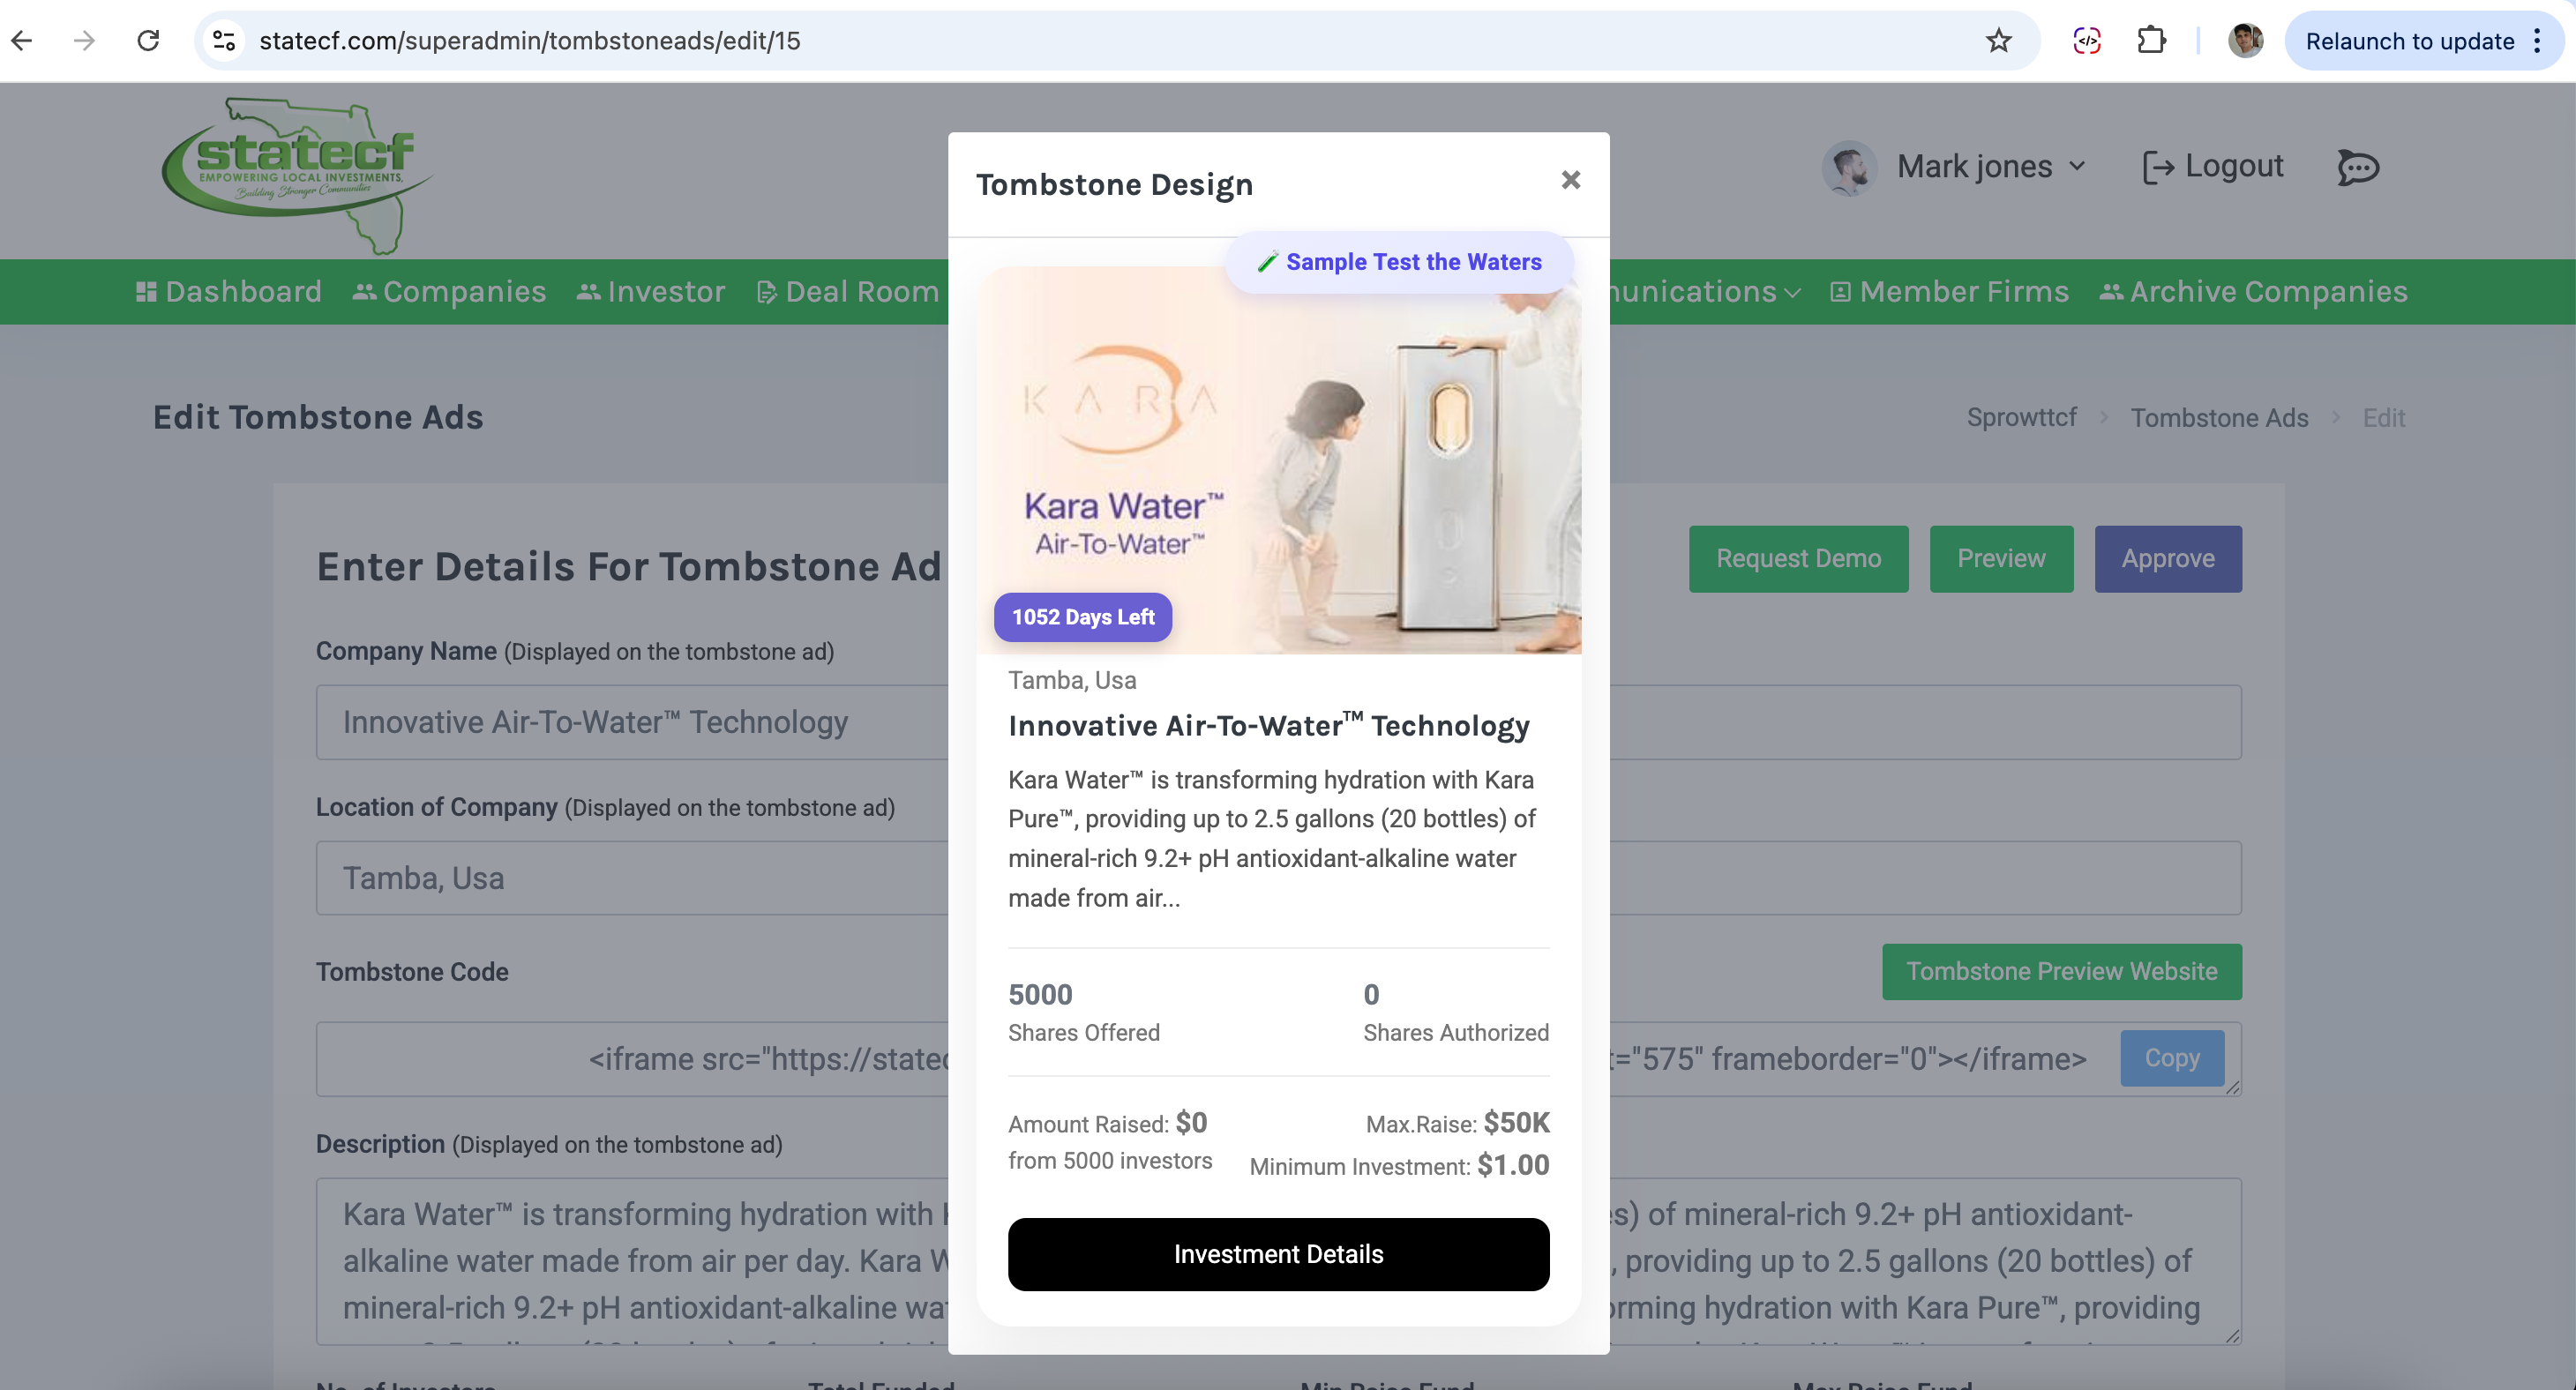This screenshot has width=2576, height=1390.
Task: Open the Dashboard menu item
Action: click(229, 292)
